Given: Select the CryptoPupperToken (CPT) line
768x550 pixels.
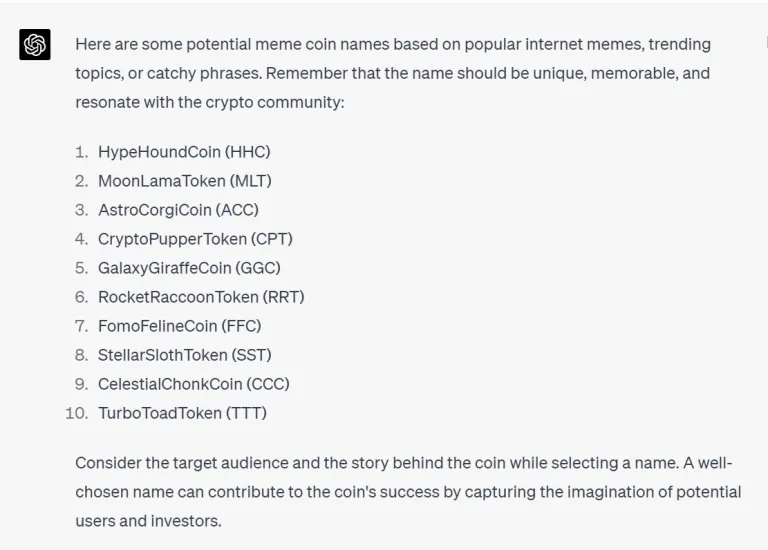Looking at the screenshot, I should tap(195, 239).
